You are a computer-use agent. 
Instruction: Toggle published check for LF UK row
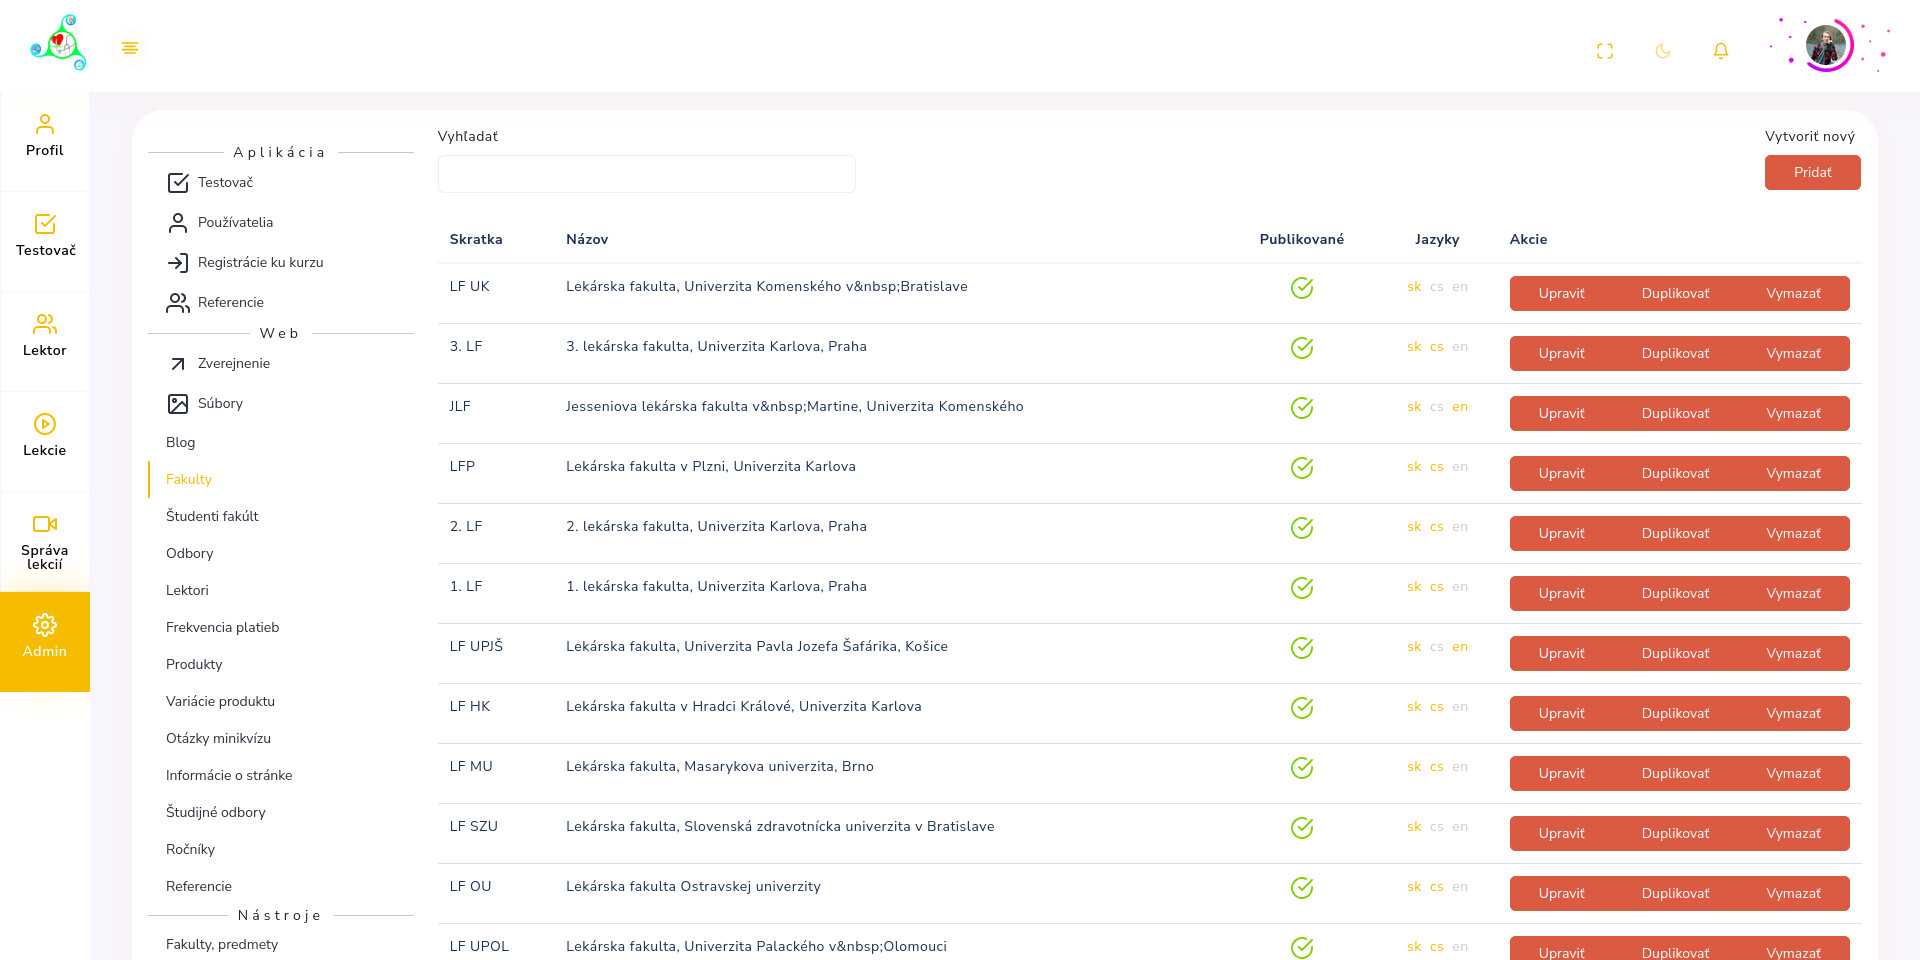1302,288
